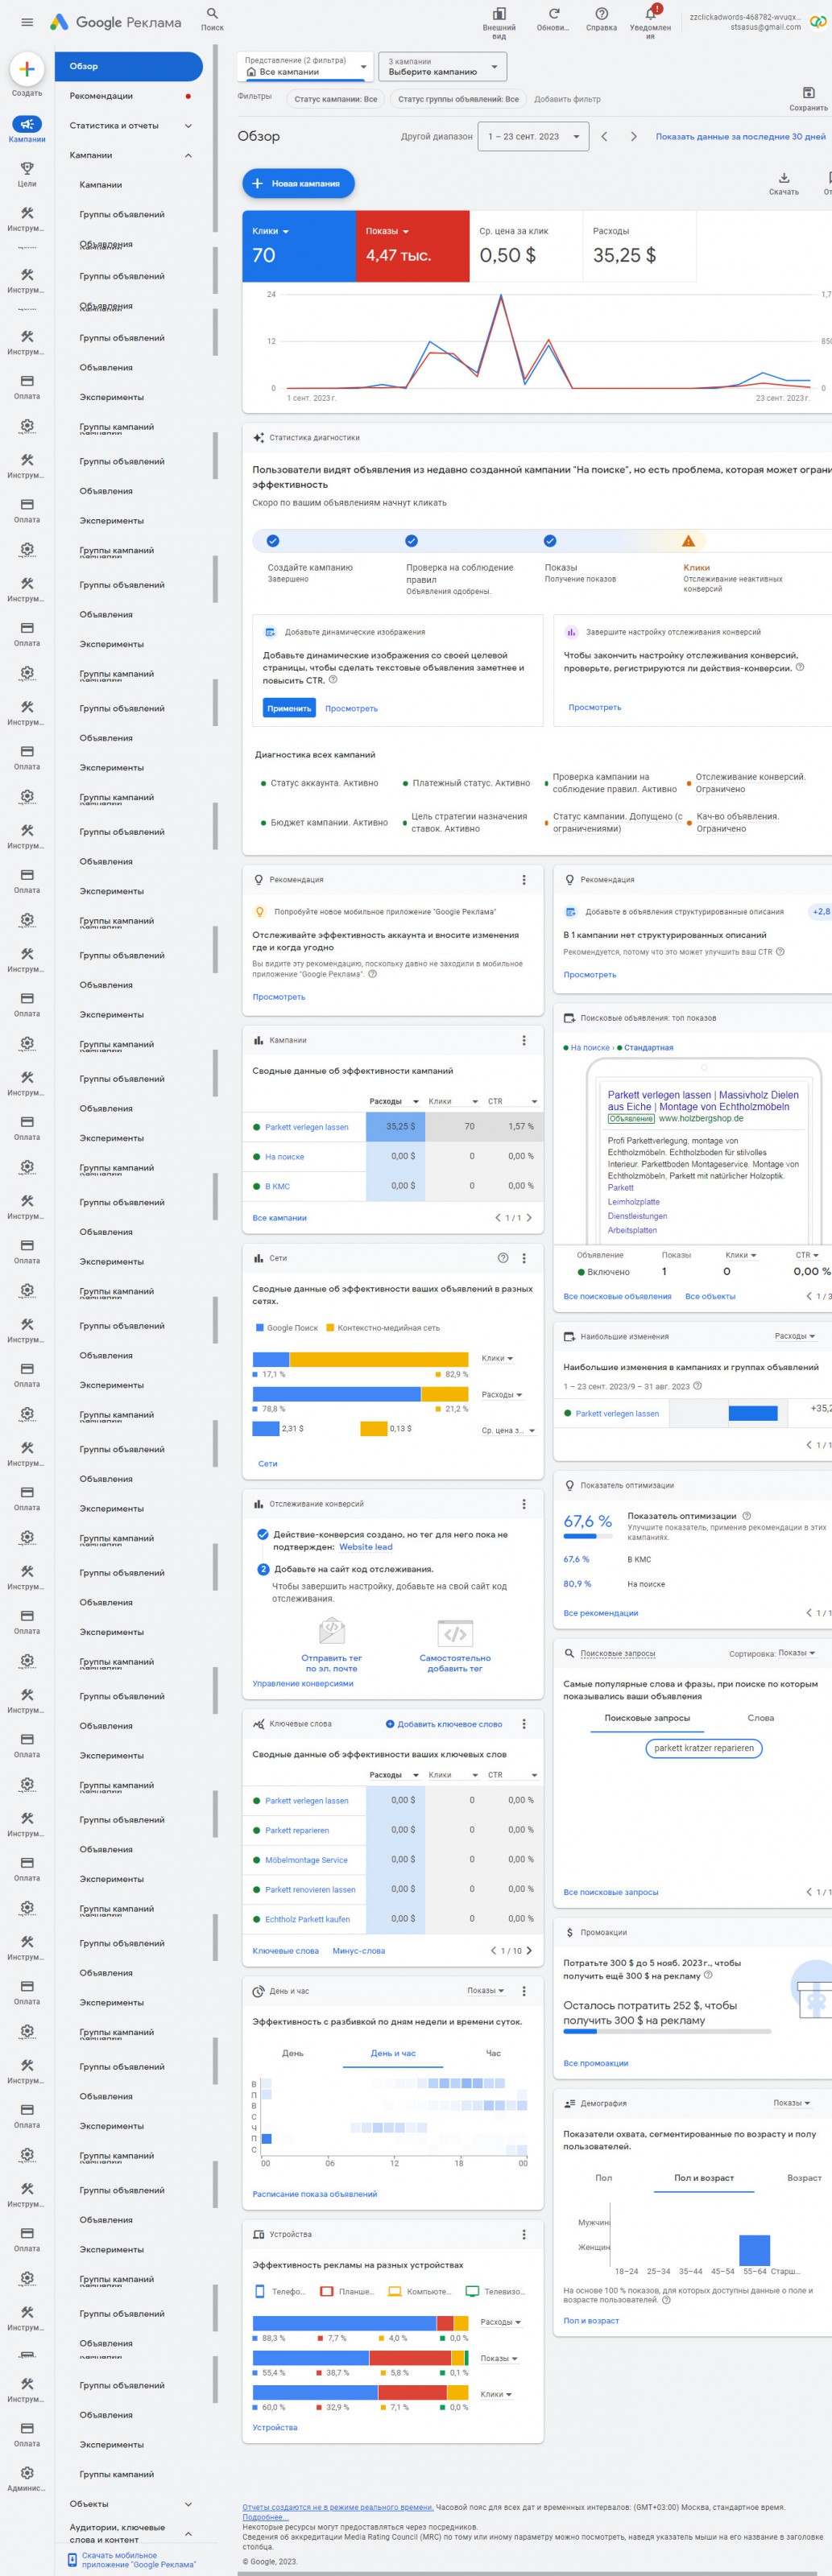The width and height of the screenshot is (832, 2576).
Task: Open three-dot menu on Устройства card
Action: pos(524,2234)
